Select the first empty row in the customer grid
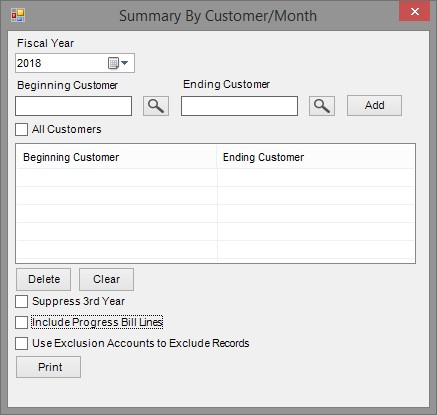Screen dimensions: 437x415 [x=215, y=177]
